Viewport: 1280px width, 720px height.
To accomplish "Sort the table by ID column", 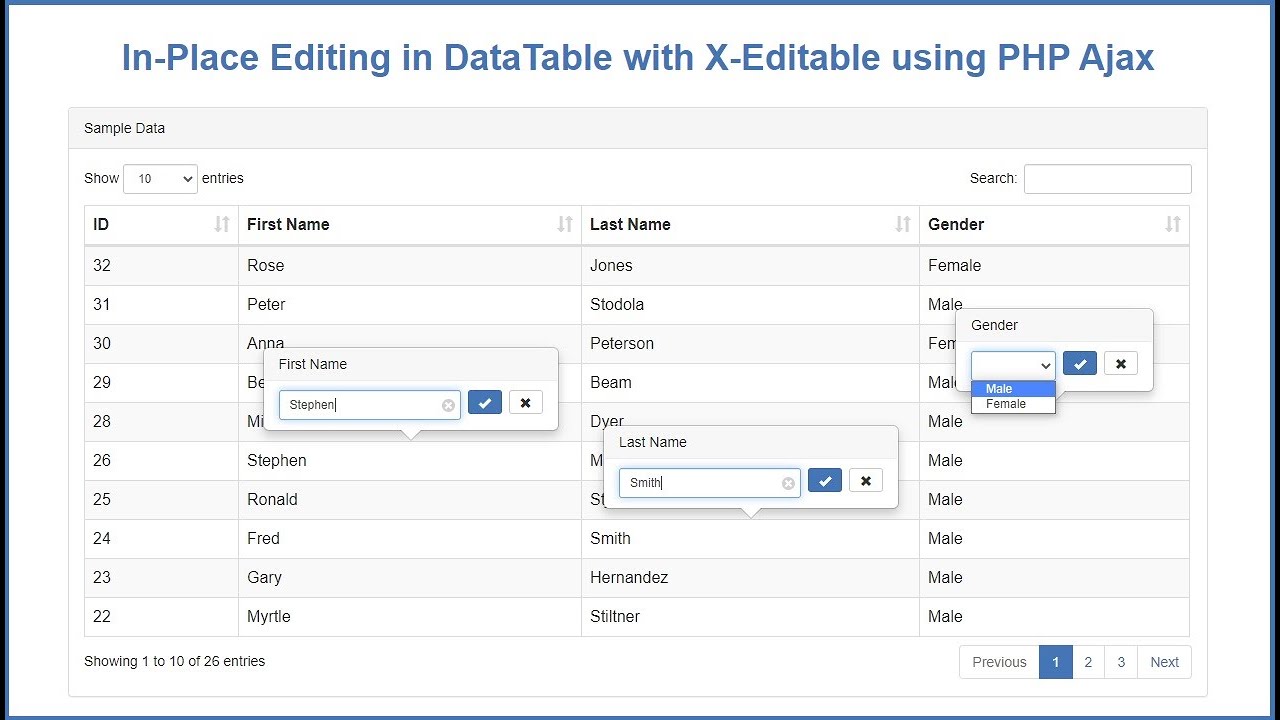I will tap(161, 225).
